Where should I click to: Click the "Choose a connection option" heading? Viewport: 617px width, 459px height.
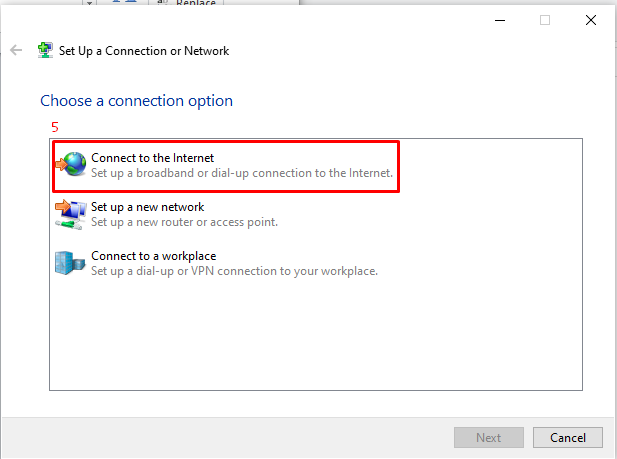[137, 101]
